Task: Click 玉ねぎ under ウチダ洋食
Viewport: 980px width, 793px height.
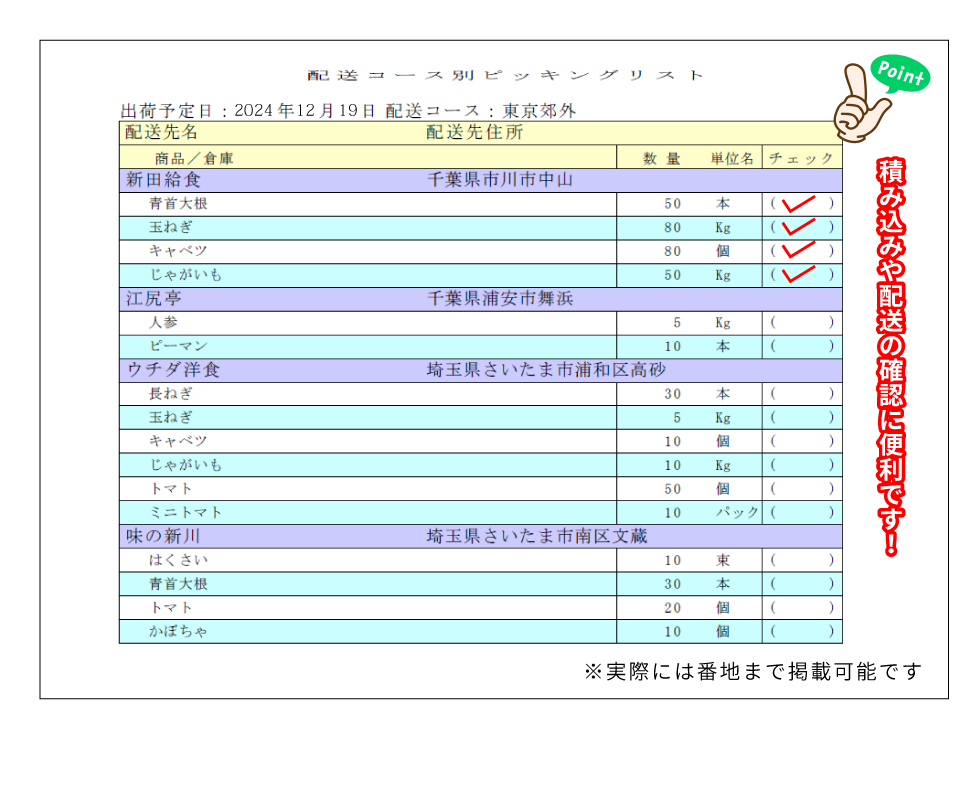Action: [171, 418]
